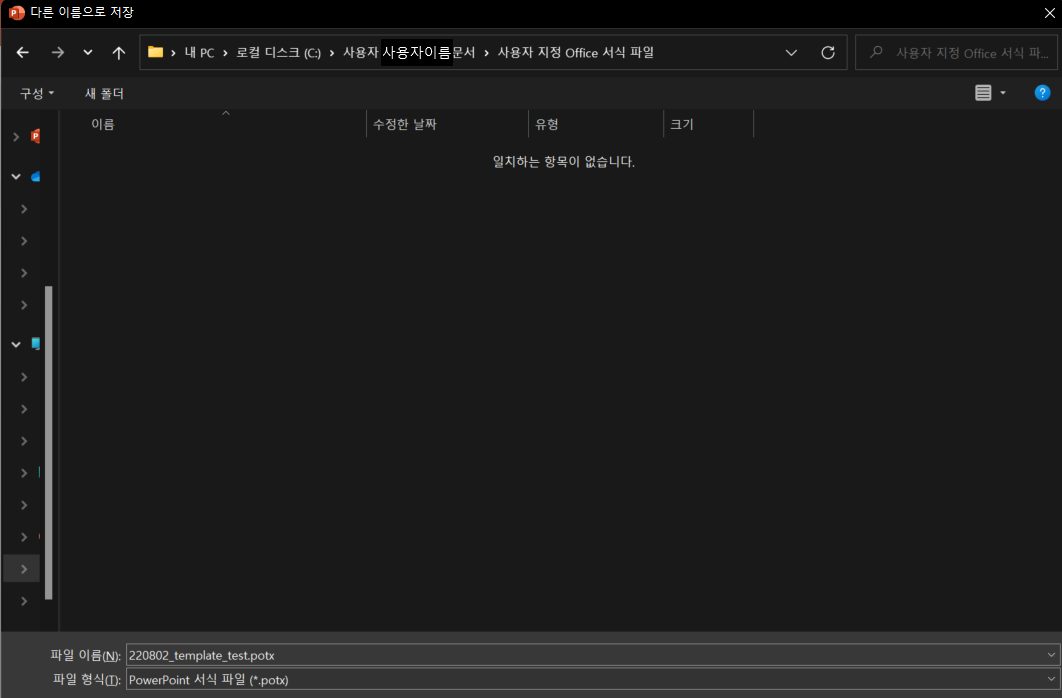Expand the chevron before 내 PC
This screenshot has width=1062, height=698.
(x=173, y=53)
